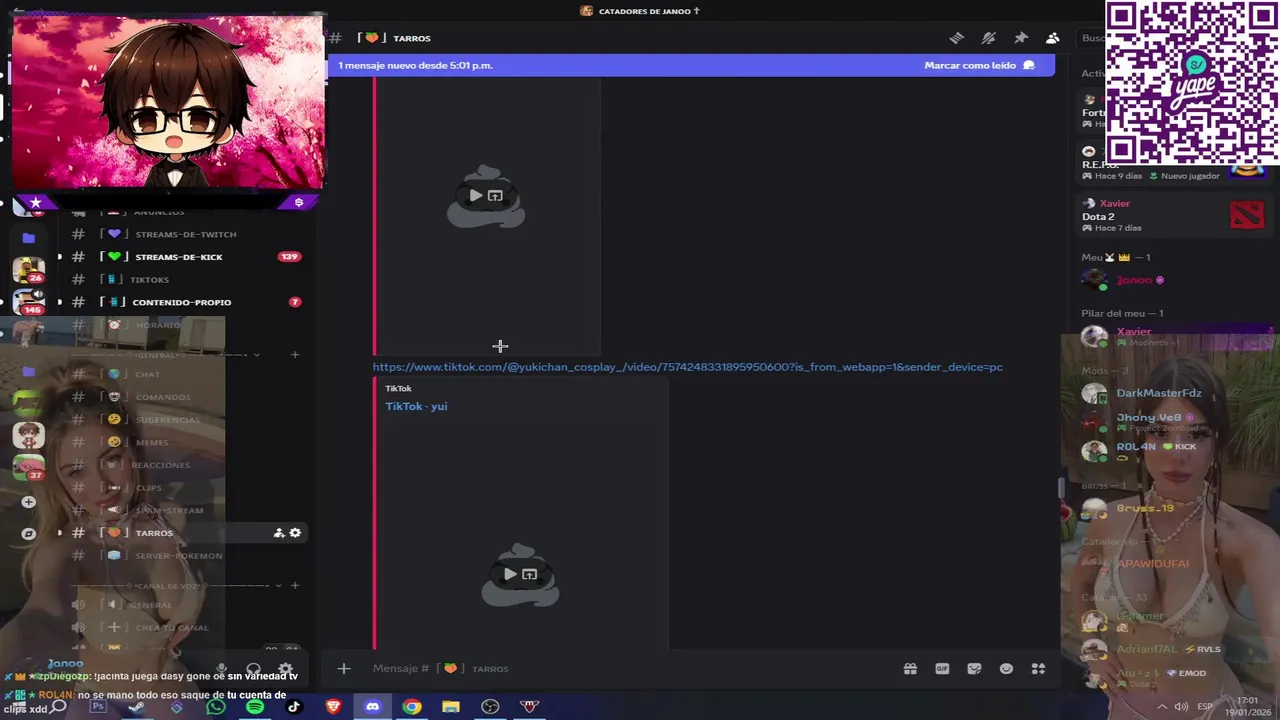The image size is (1280, 720).
Task: Open the streams-de-kick channel
Action: click(x=185, y=257)
